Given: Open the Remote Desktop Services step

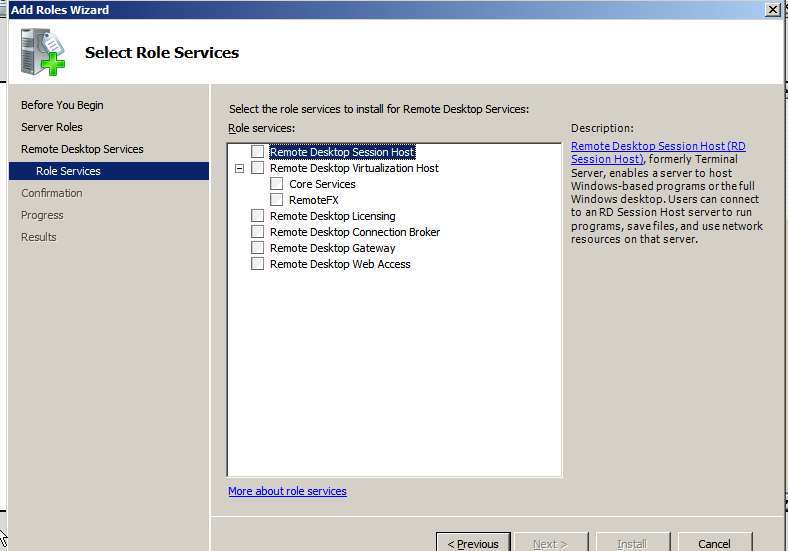Looking at the screenshot, I should coord(82,149).
